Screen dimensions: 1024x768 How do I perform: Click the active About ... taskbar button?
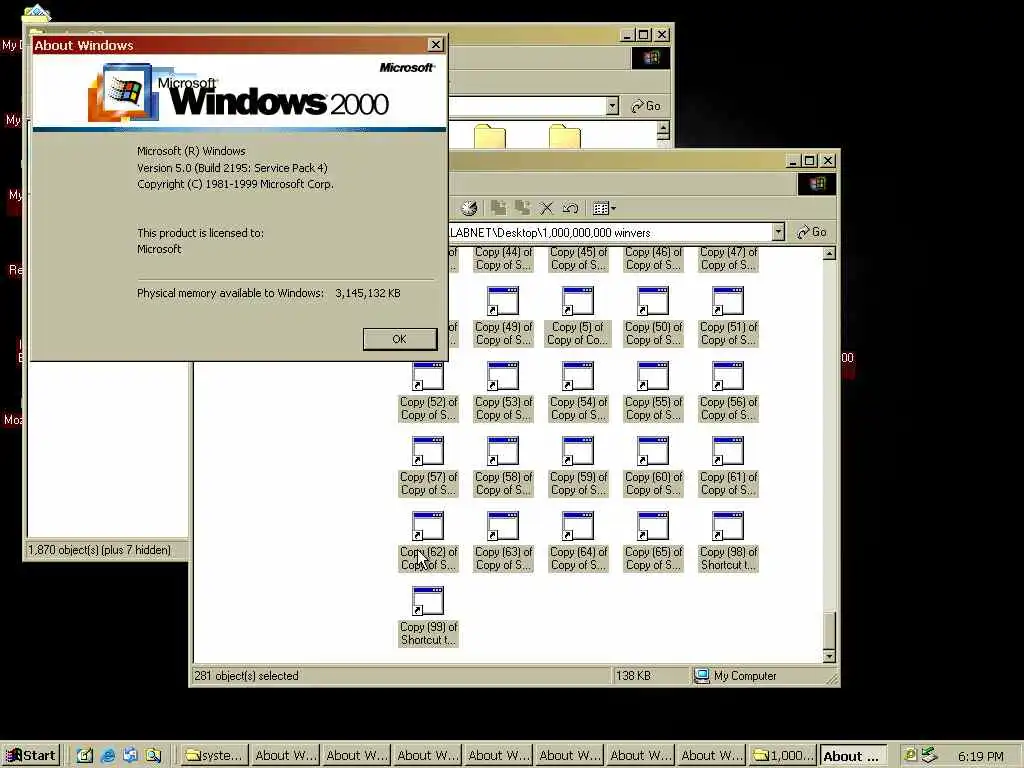click(x=854, y=756)
